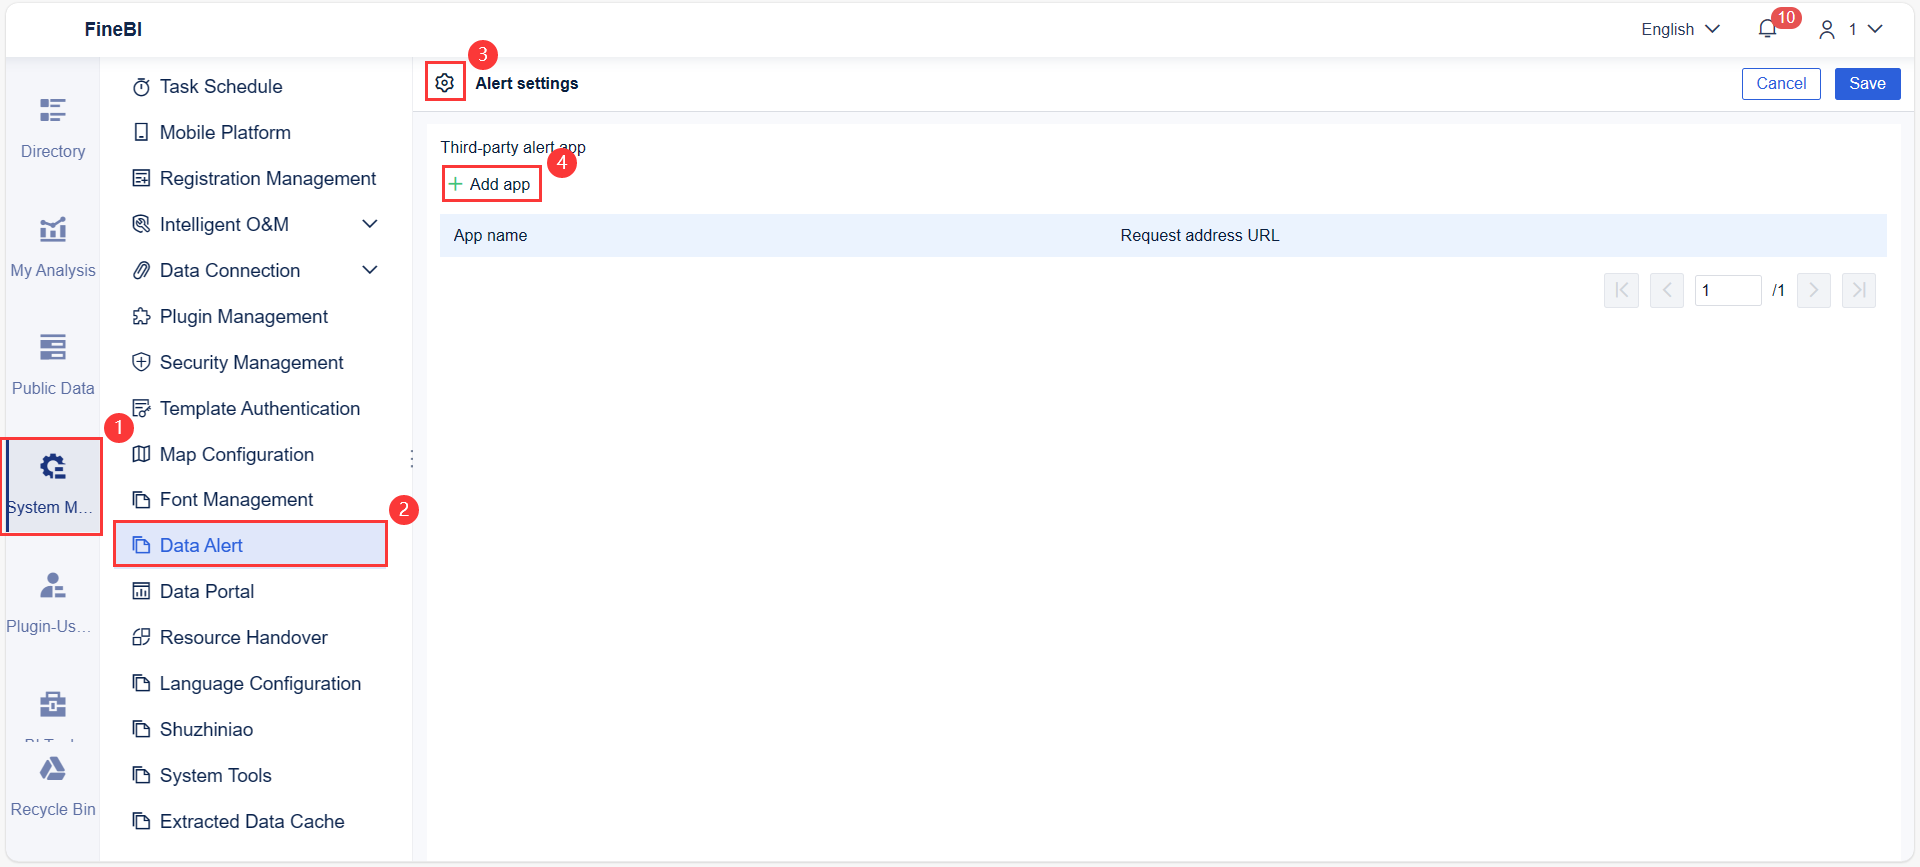Open the user account dropdown
1920x867 pixels.
(x=1851, y=29)
